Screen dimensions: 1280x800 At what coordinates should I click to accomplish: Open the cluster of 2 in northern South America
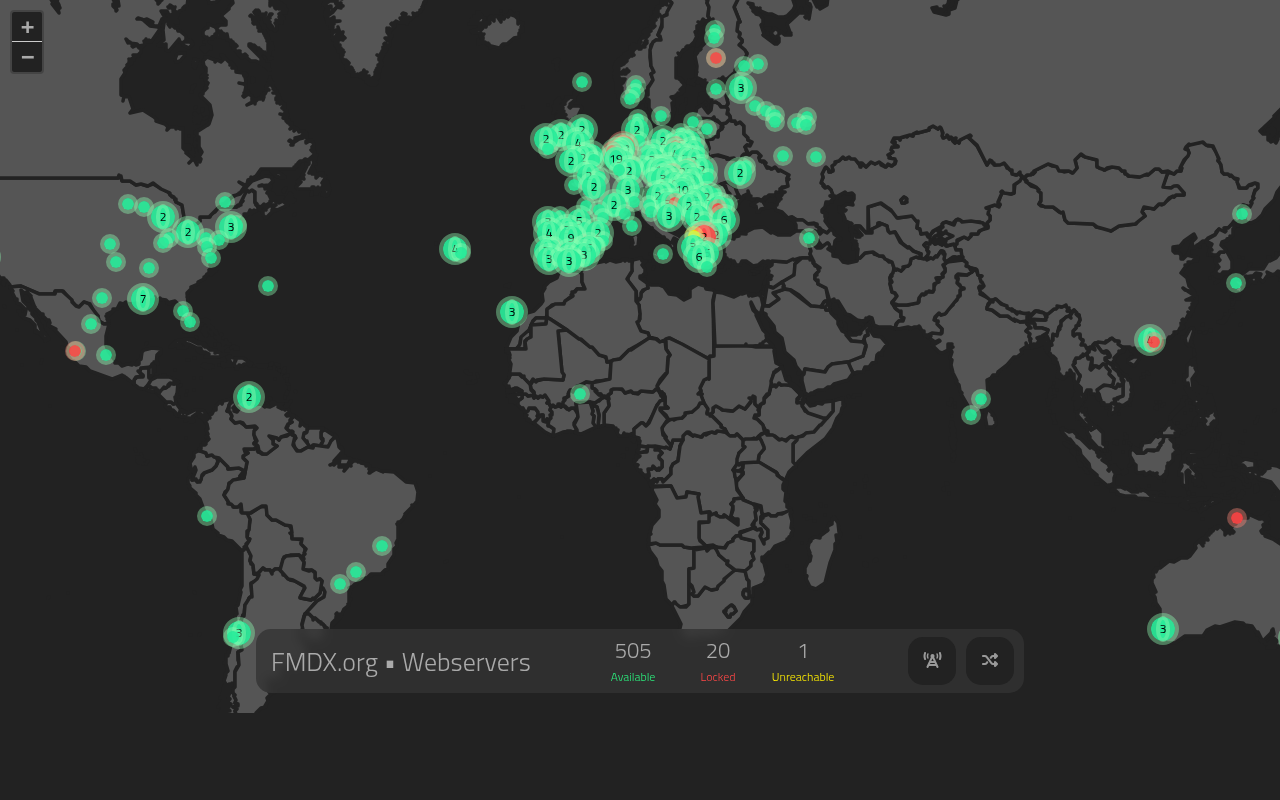click(249, 397)
